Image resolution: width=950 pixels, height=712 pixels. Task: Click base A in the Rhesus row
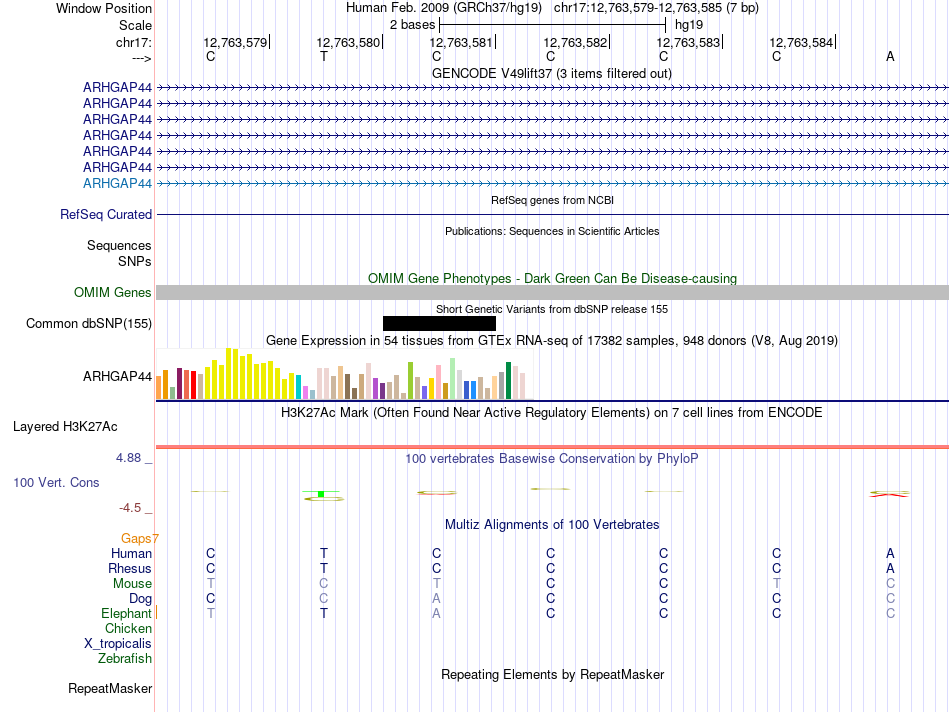pyautogui.click(x=890, y=568)
